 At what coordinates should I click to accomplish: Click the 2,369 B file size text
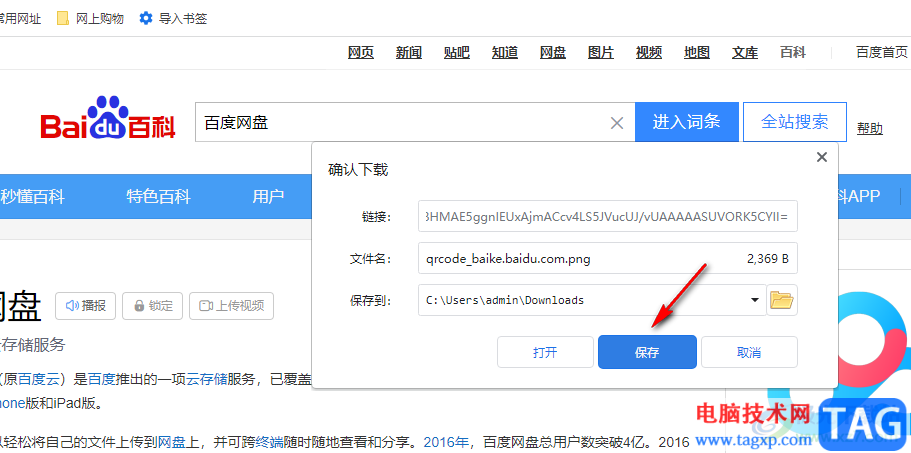tap(767, 259)
